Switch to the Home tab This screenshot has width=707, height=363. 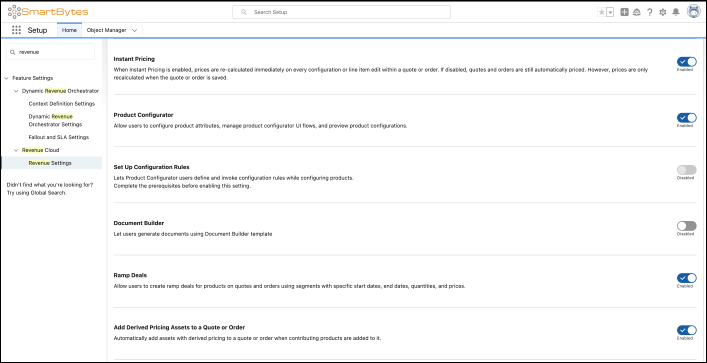click(x=69, y=30)
